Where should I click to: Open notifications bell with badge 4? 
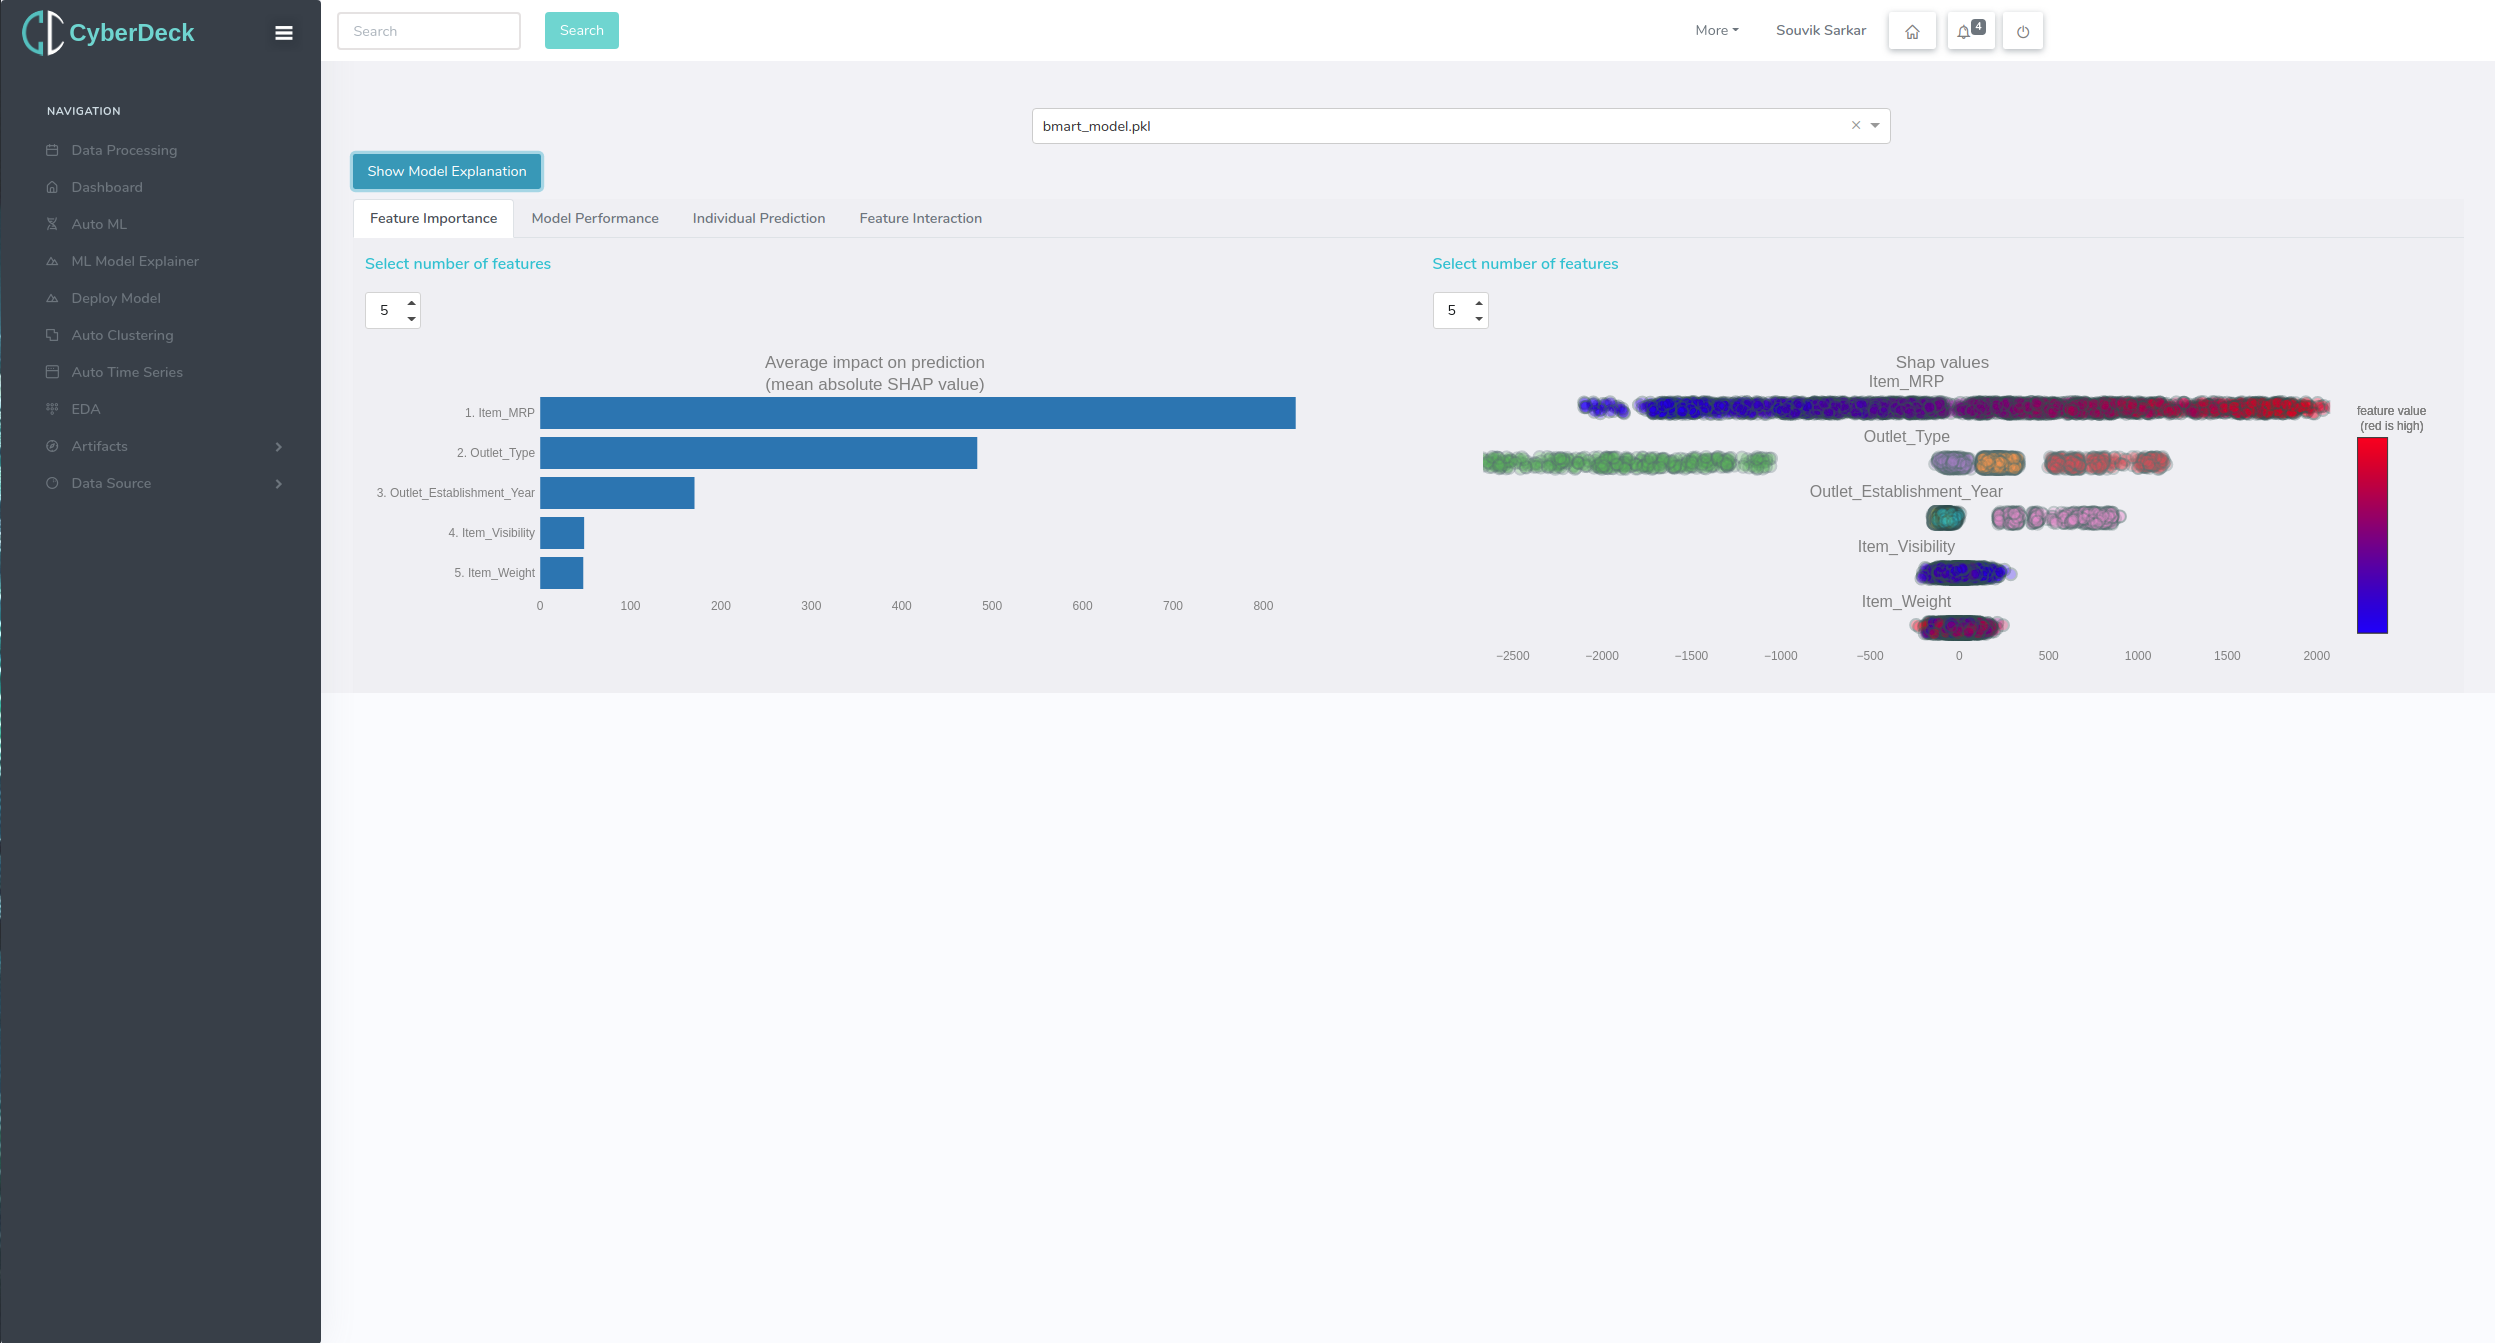1969,31
